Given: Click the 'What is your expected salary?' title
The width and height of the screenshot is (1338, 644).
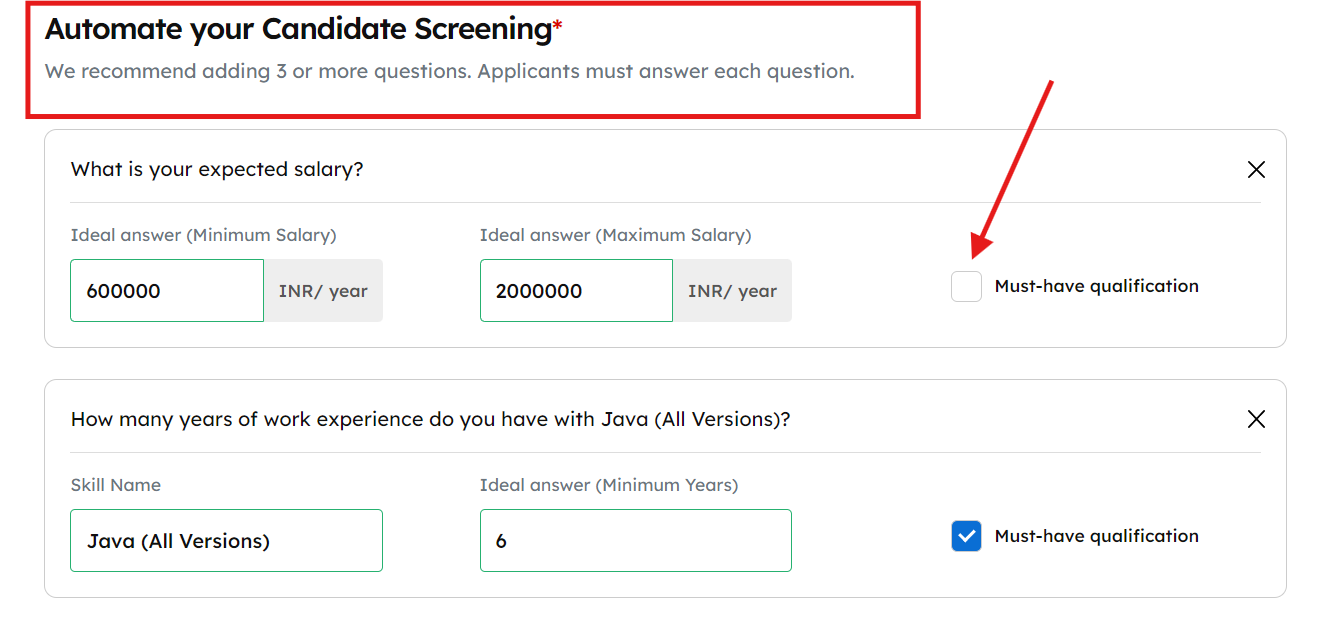Looking at the screenshot, I should (x=217, y=170).
